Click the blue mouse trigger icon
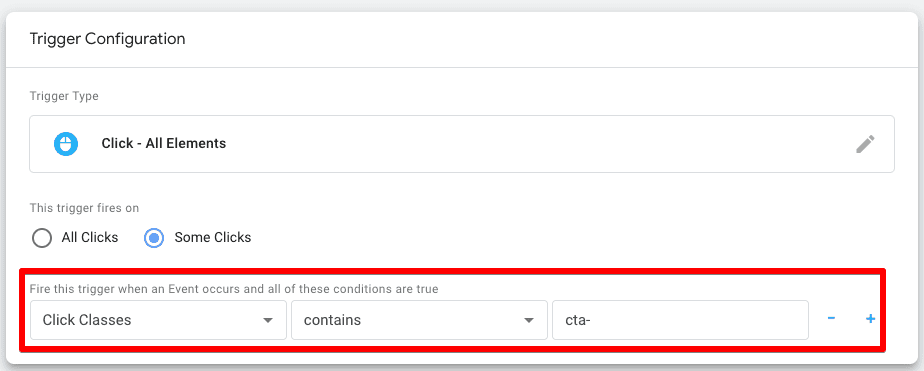924x371 pixels. click(66, 144)
